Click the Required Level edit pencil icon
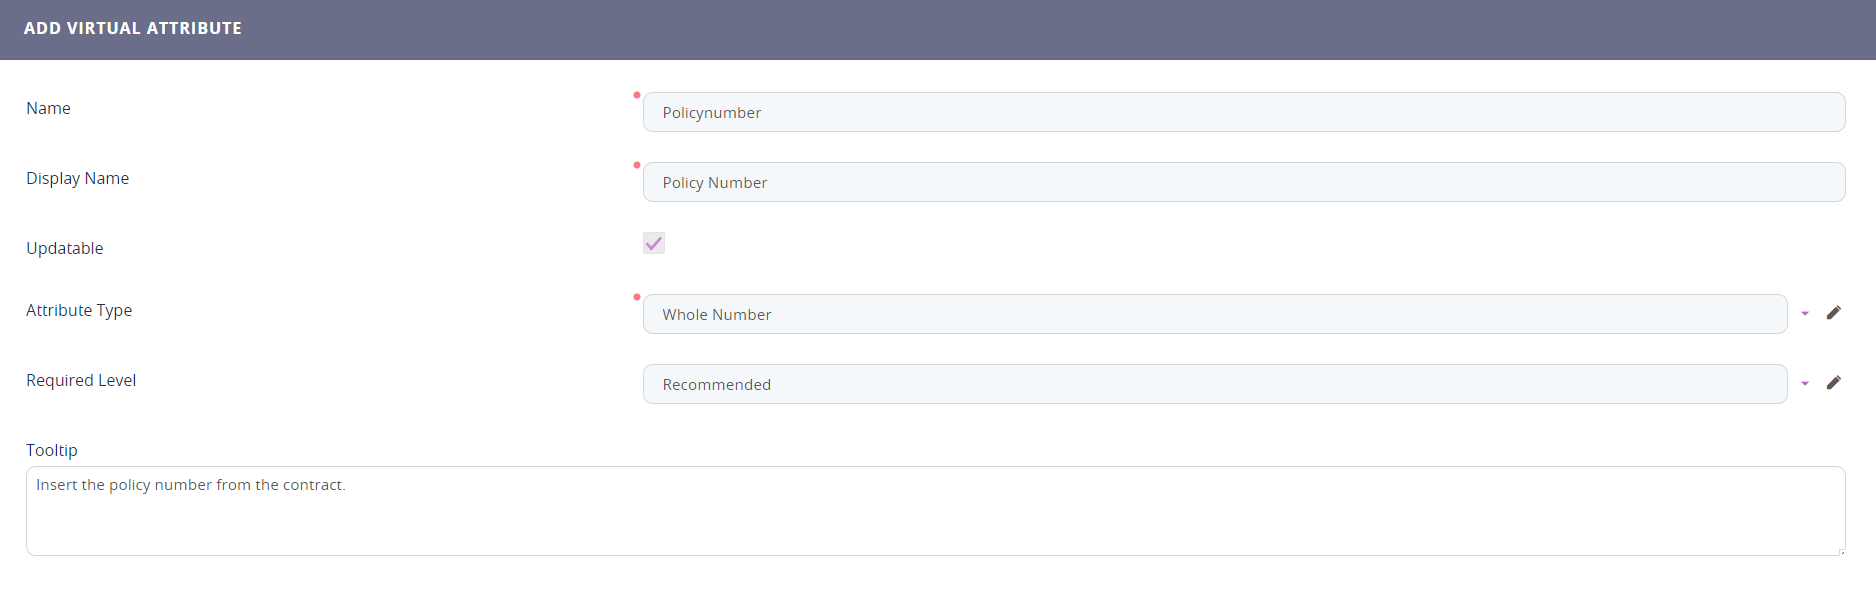Image resolution: width=1876 pixels, height=606 pixels. pos(1833,383)
